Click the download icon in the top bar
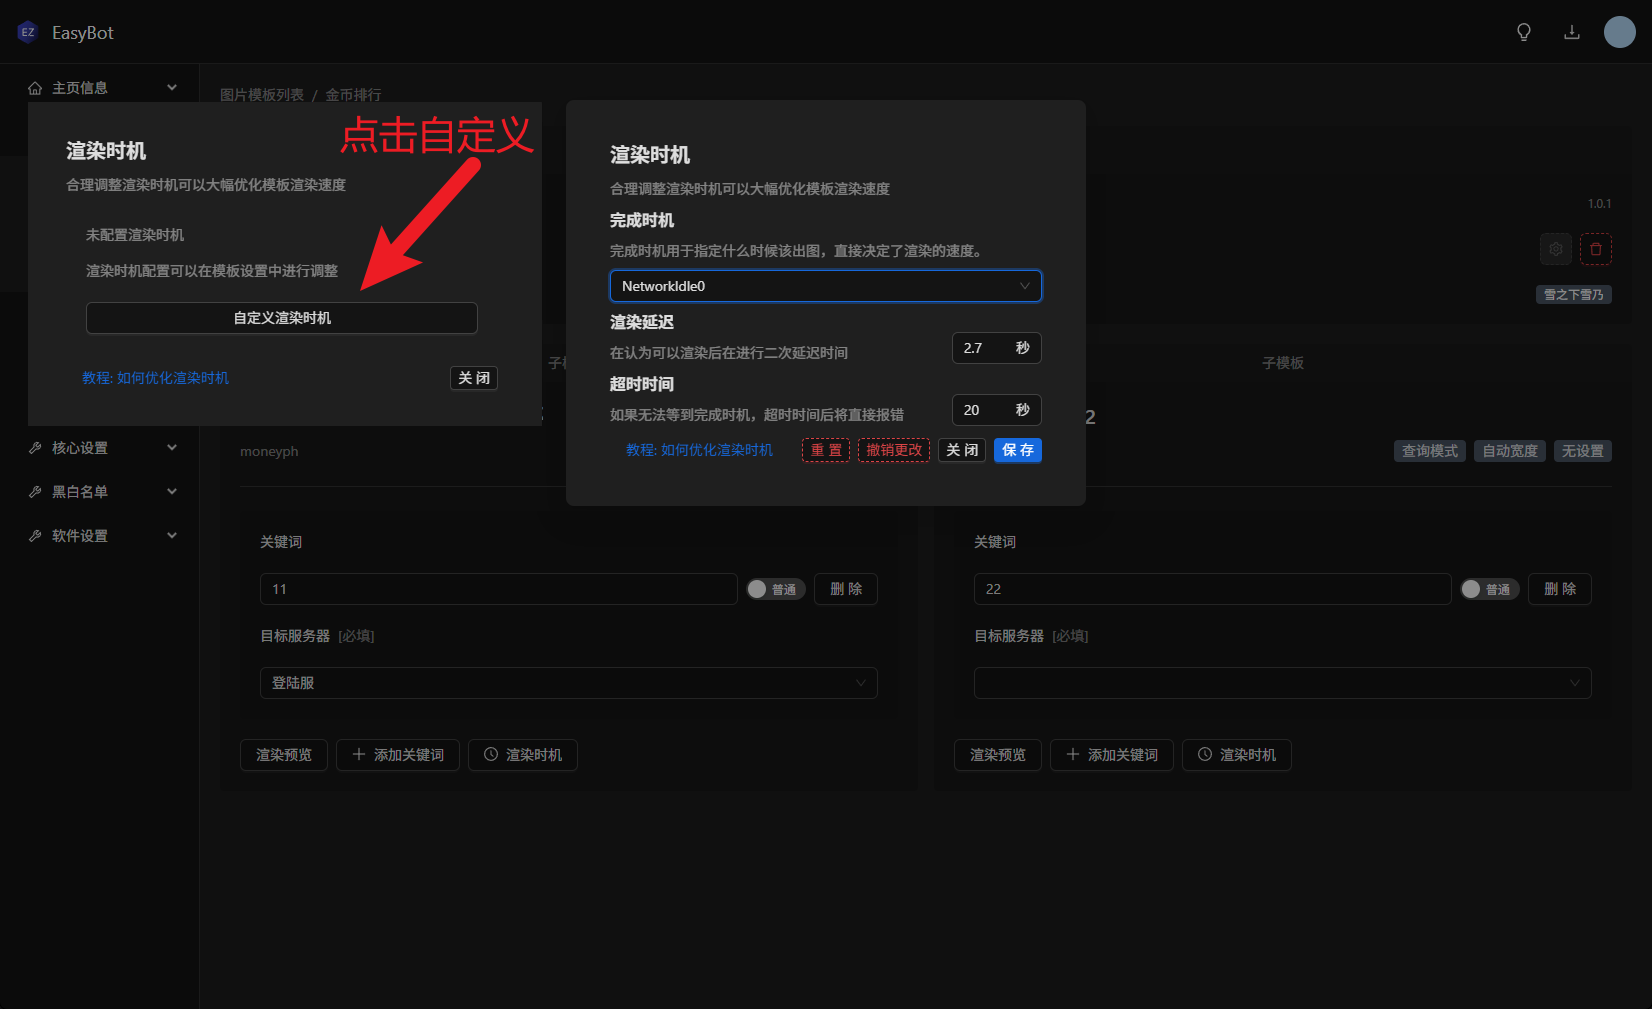 [1572, 32]
